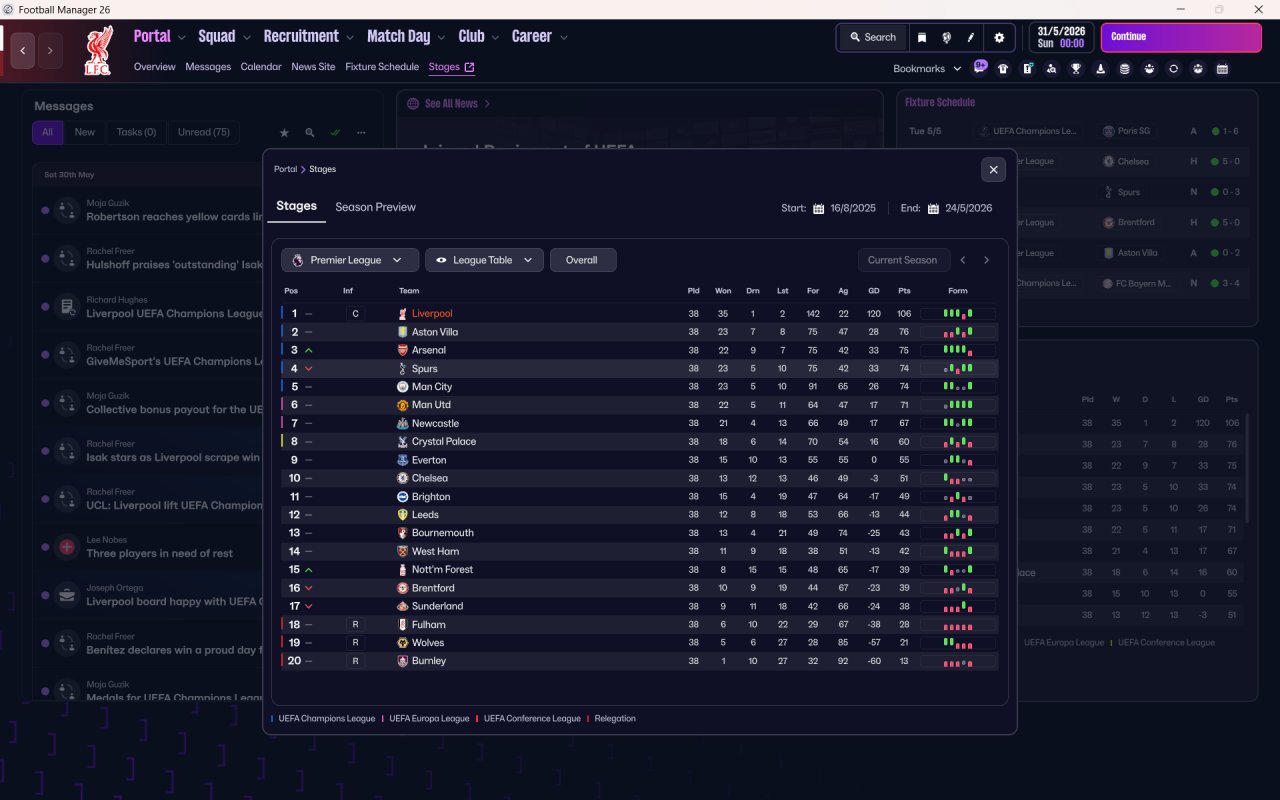Click the magnifier icon in Messages panel
Image resolution: width=1280 pixels, height=800 pixels.
tap(310, 132)
